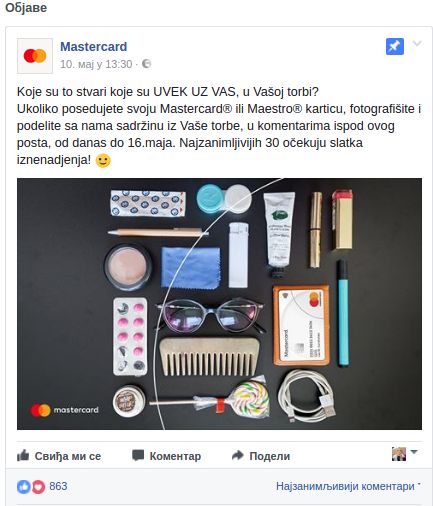
Task: Open the acting-as profile dropdown arrow
Action: point(414,452)
